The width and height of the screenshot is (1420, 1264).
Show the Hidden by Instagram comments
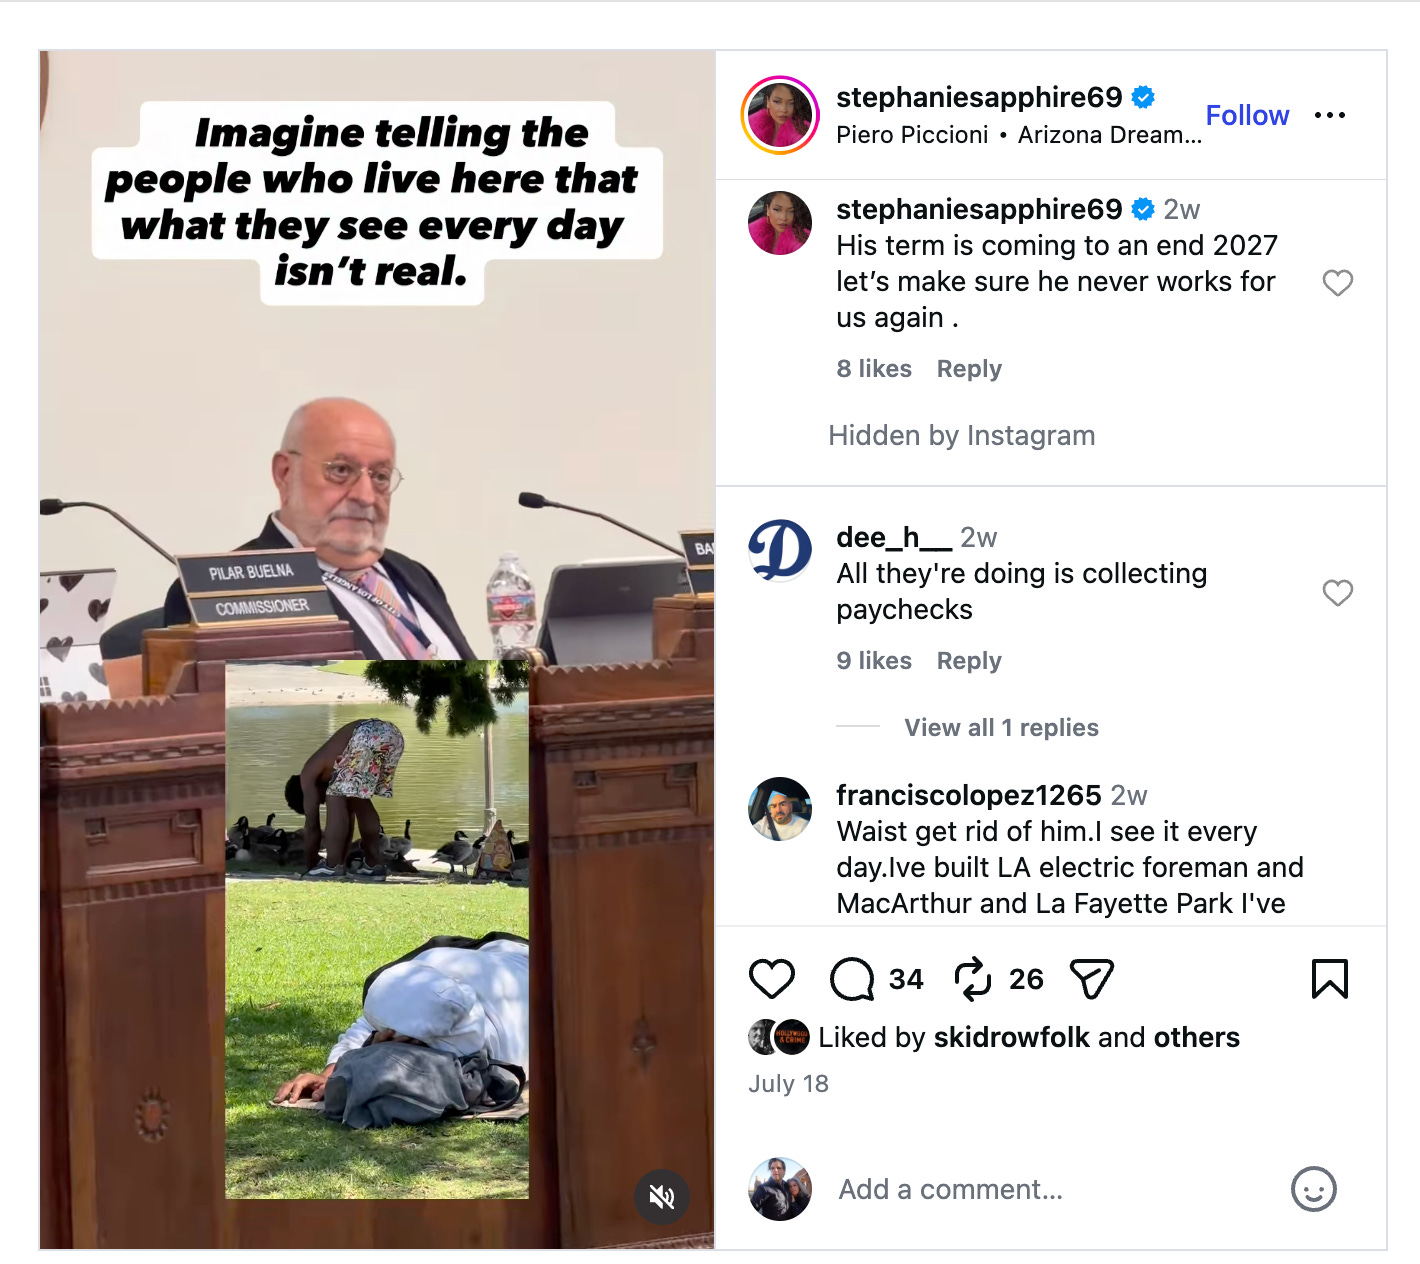(961, 435)
